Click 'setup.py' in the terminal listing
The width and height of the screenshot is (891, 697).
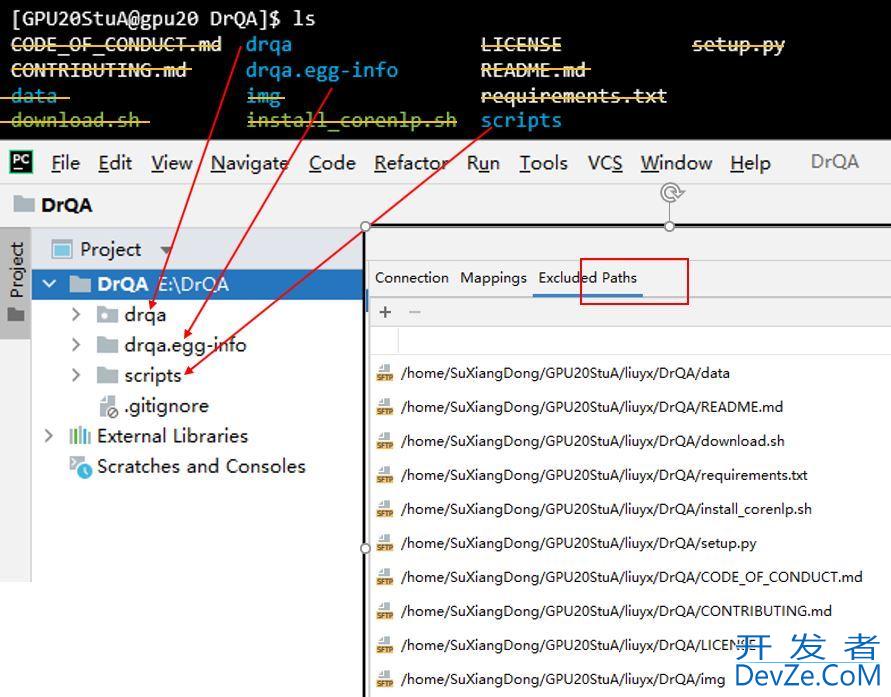(x=738, y=45)
